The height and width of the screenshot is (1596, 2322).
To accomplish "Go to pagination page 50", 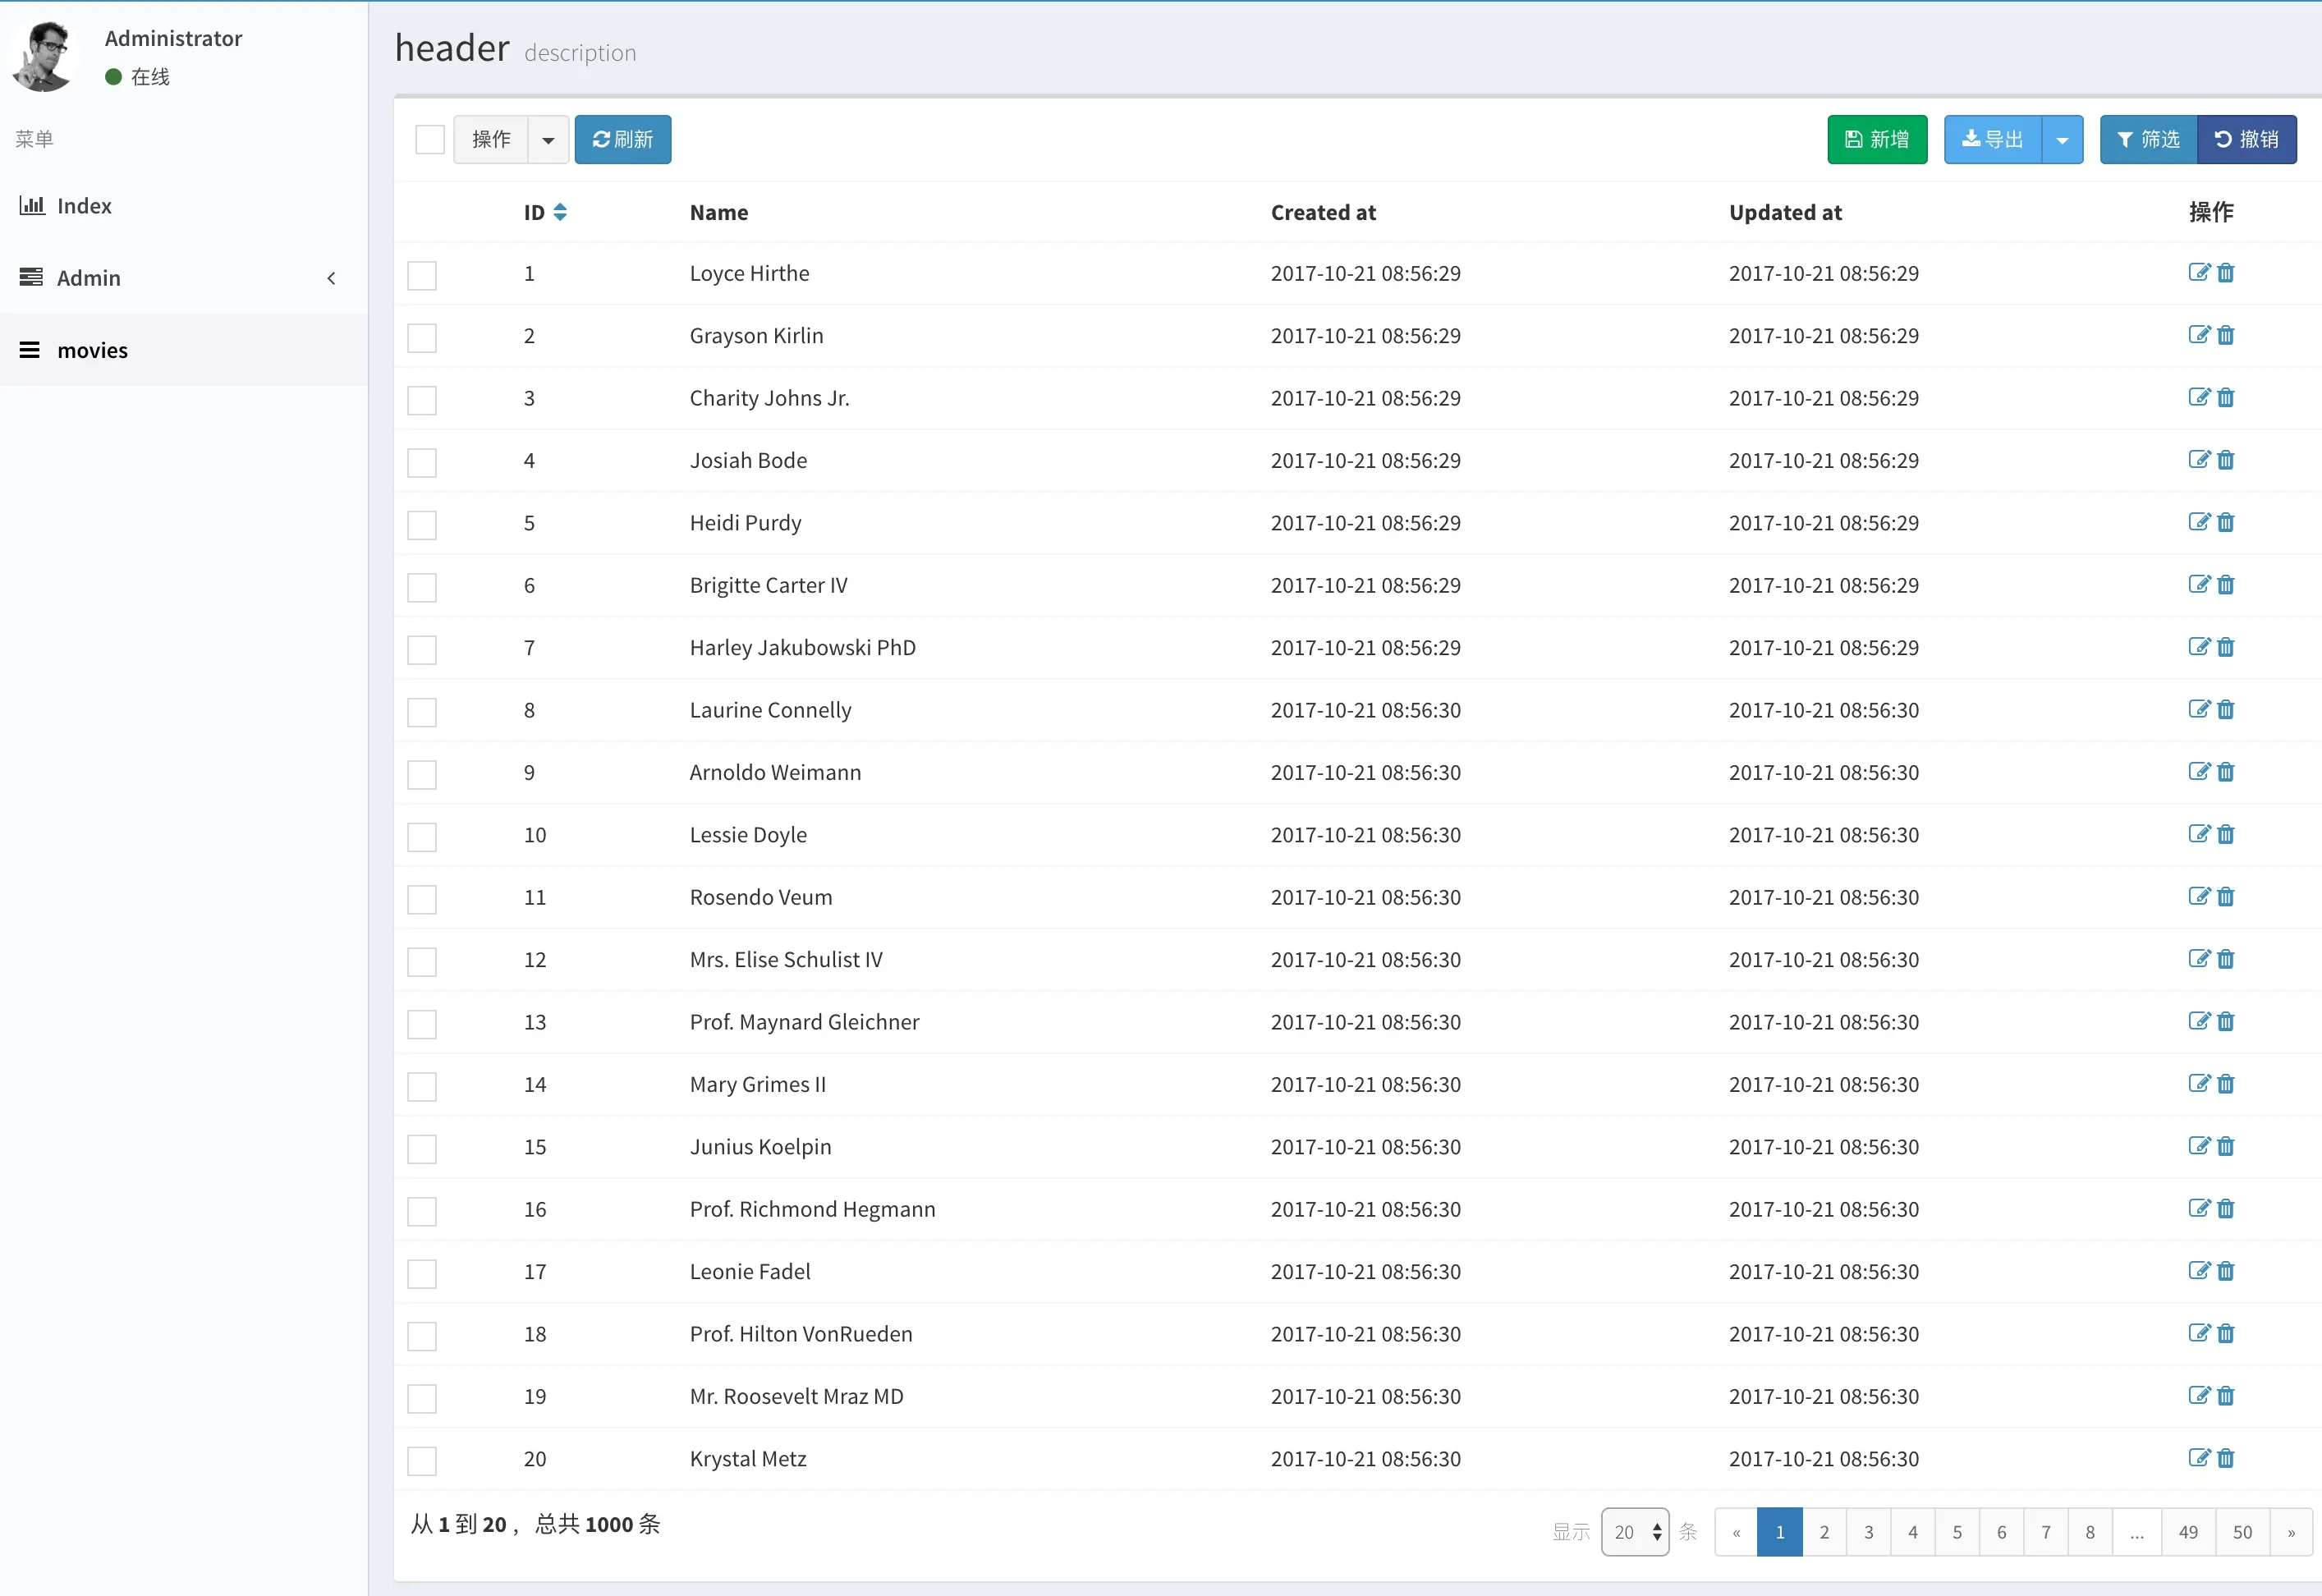I will click(2243, 1532).
